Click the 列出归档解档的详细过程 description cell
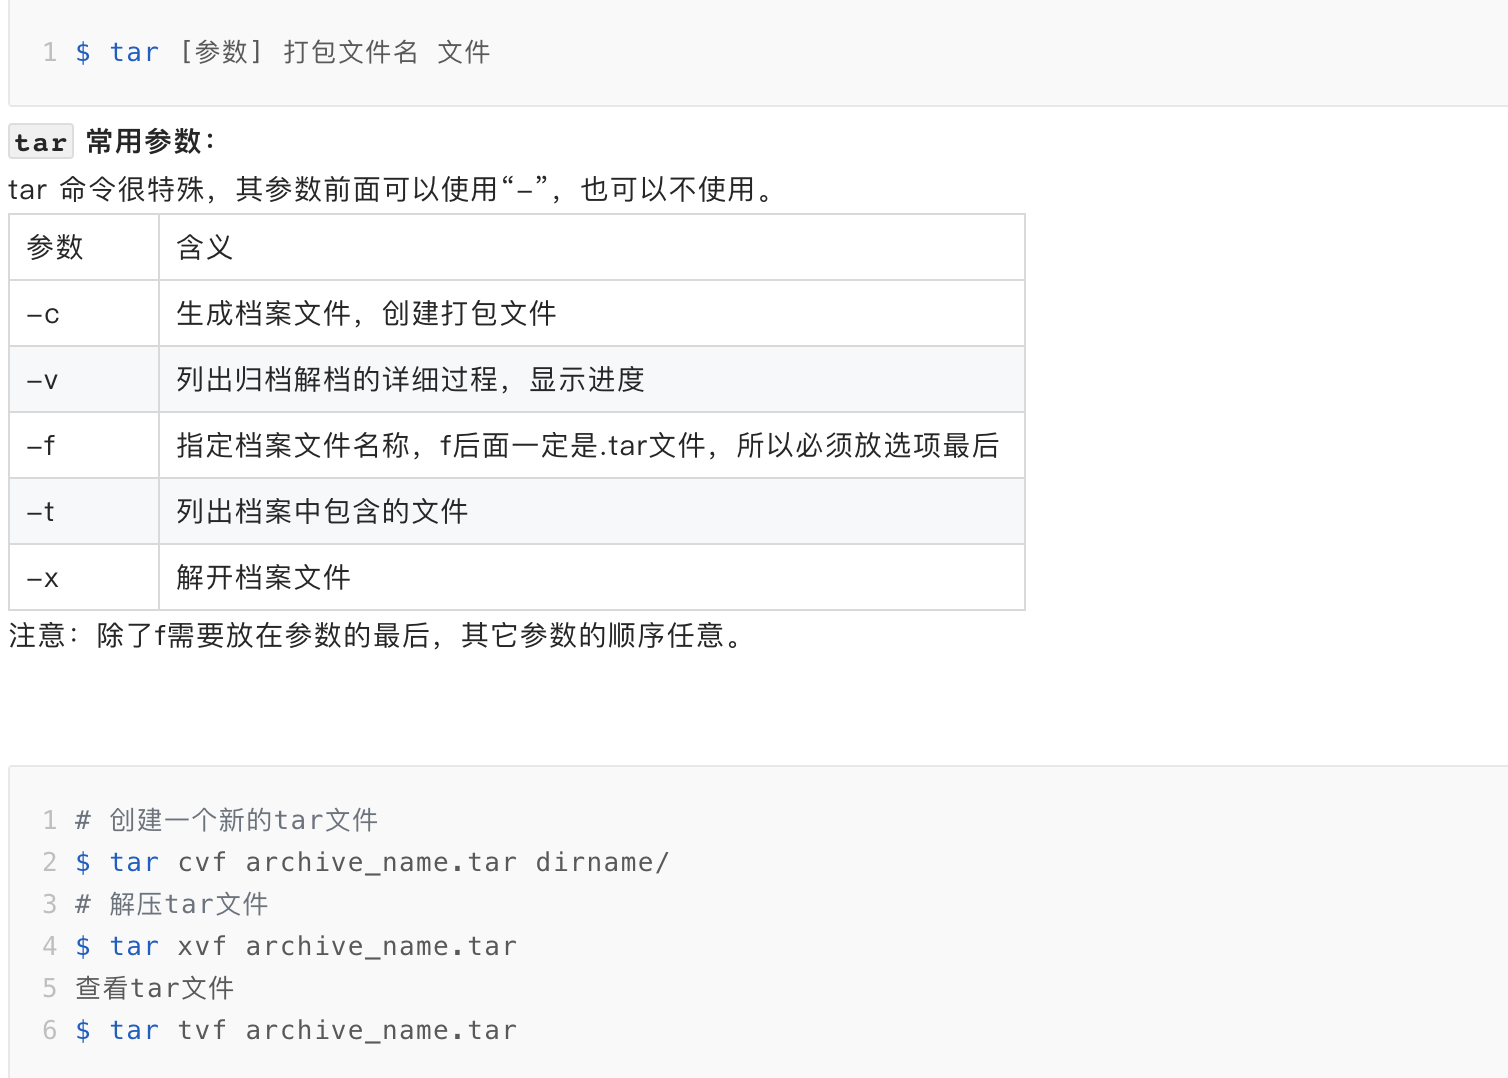1508x1078 pixels. pyautogui.click(x=592, y=379)
